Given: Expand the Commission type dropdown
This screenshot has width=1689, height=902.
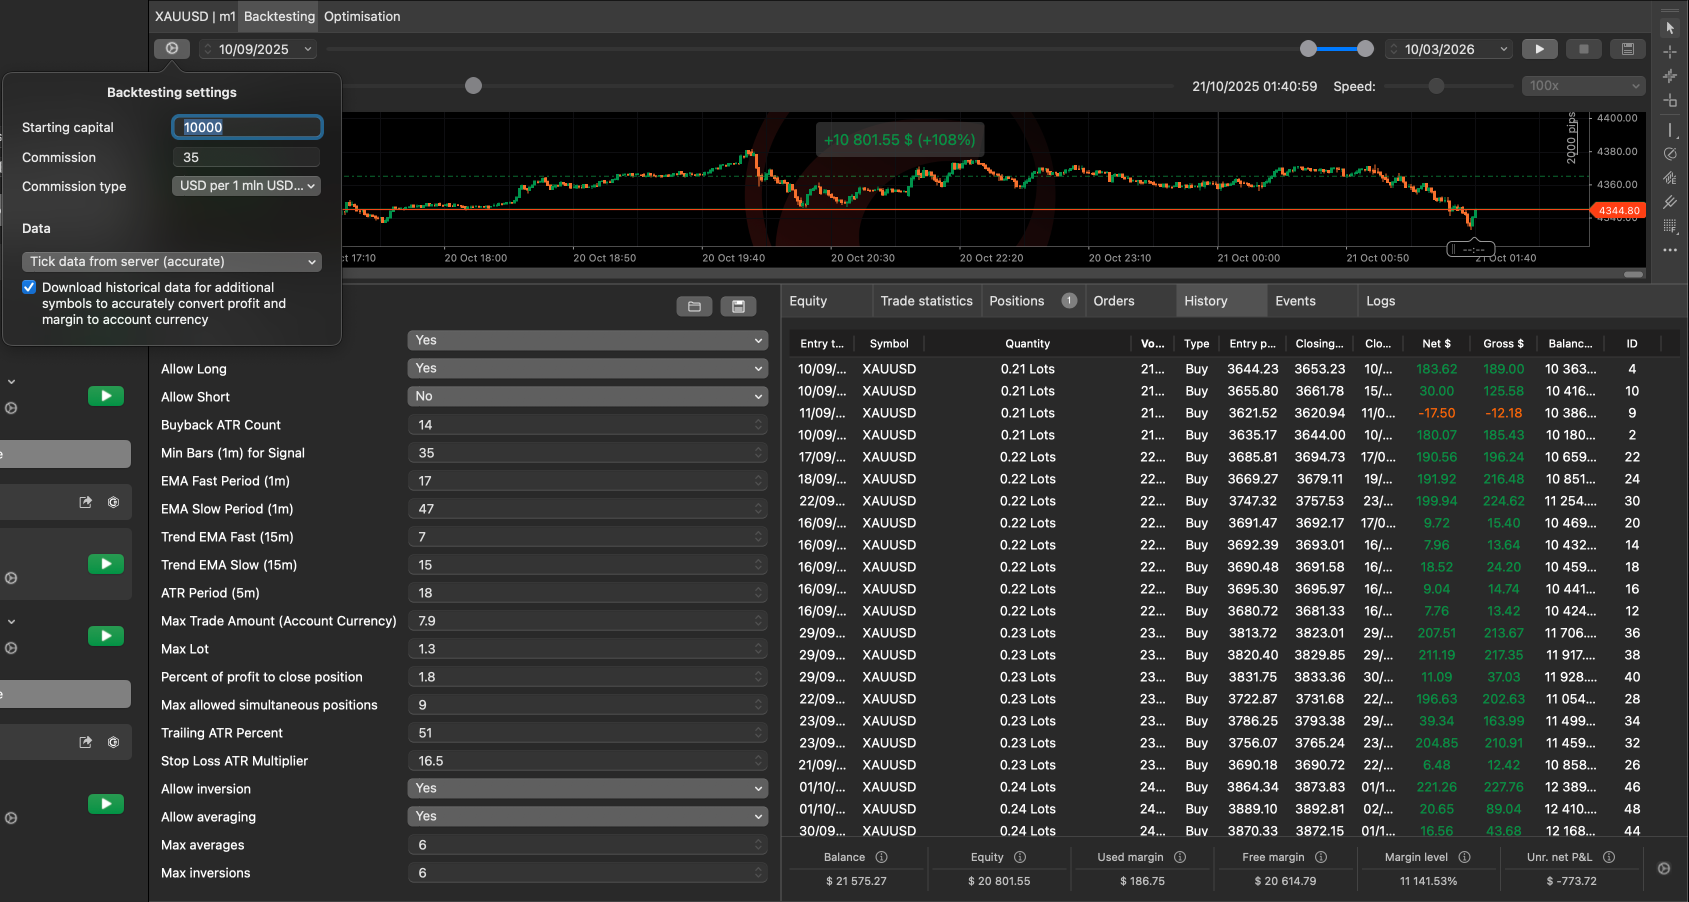Looking at the screenshot, I should pyautogui.click(x=247, y=186).
